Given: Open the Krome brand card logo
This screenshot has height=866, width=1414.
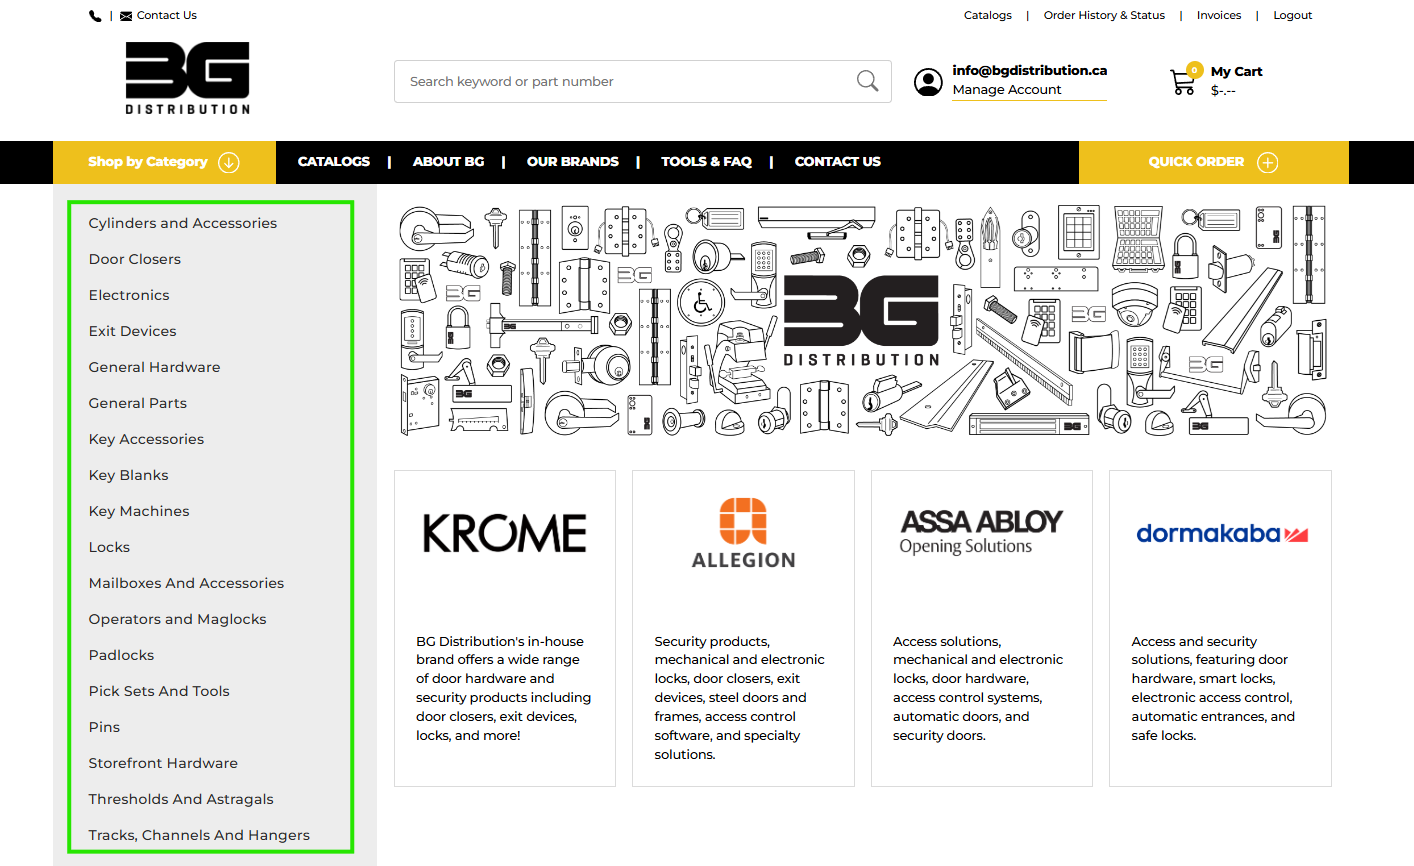Looking at the screenshot, I should point(505,534).
